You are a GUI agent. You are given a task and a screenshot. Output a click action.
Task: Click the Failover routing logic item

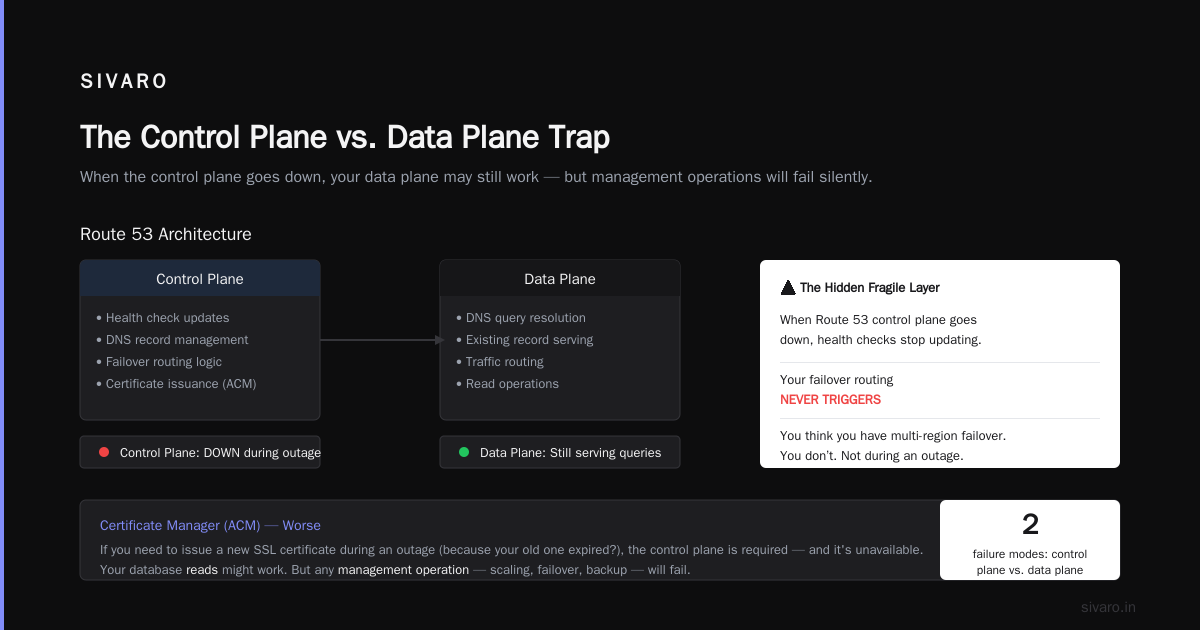(159, 362)
